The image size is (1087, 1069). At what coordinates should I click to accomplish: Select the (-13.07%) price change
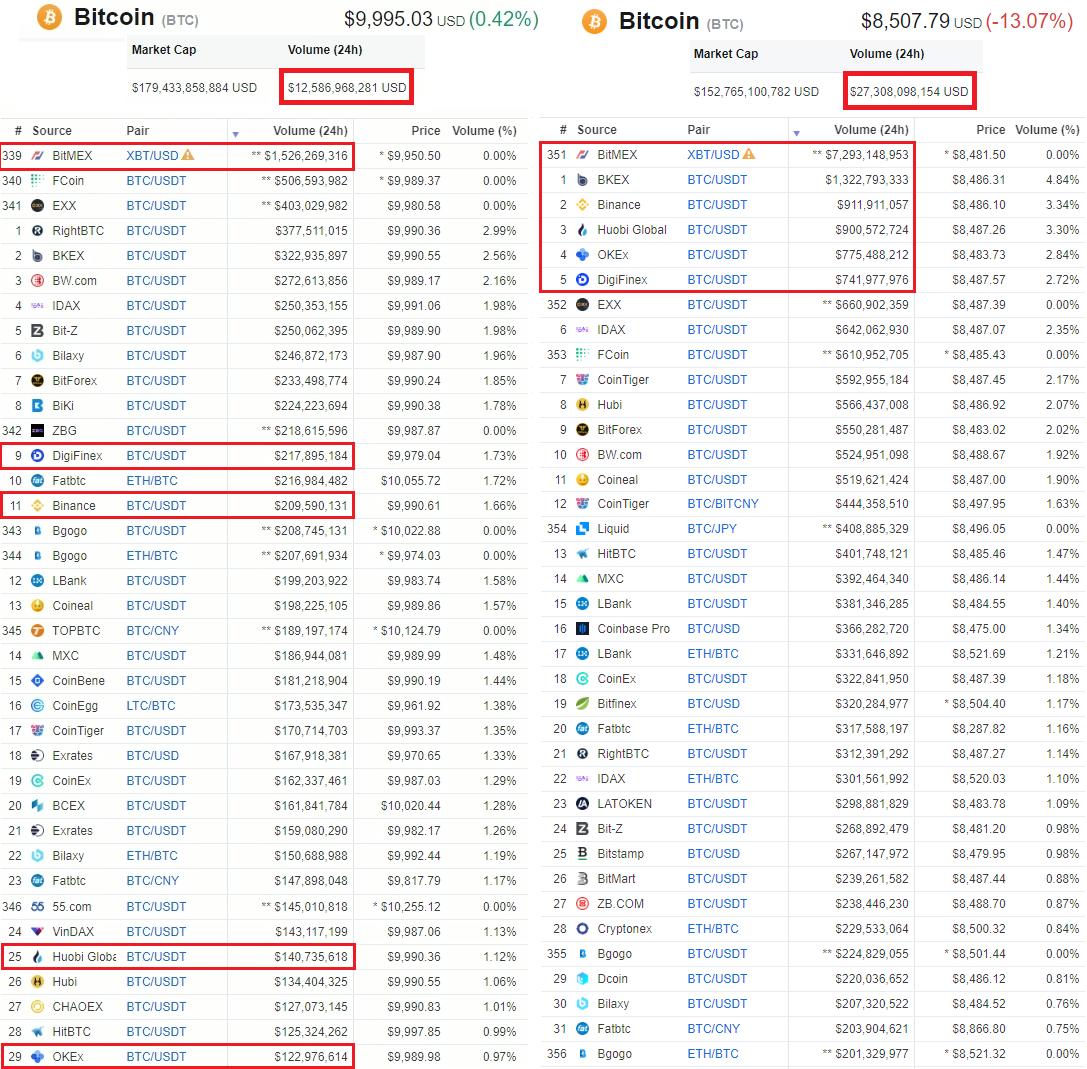point(1029,21)
